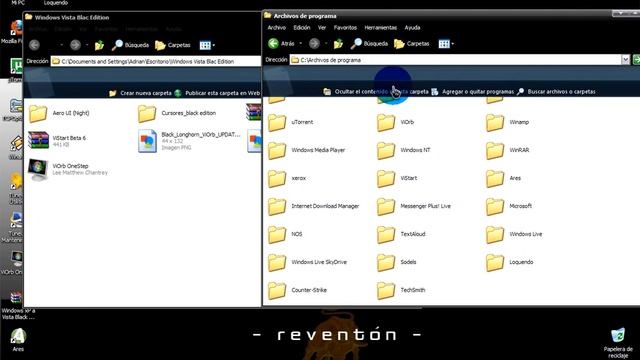
Task: Open Búsqueda in Windows Vista Blac Edition window
Action: click(x=131, y=45)
